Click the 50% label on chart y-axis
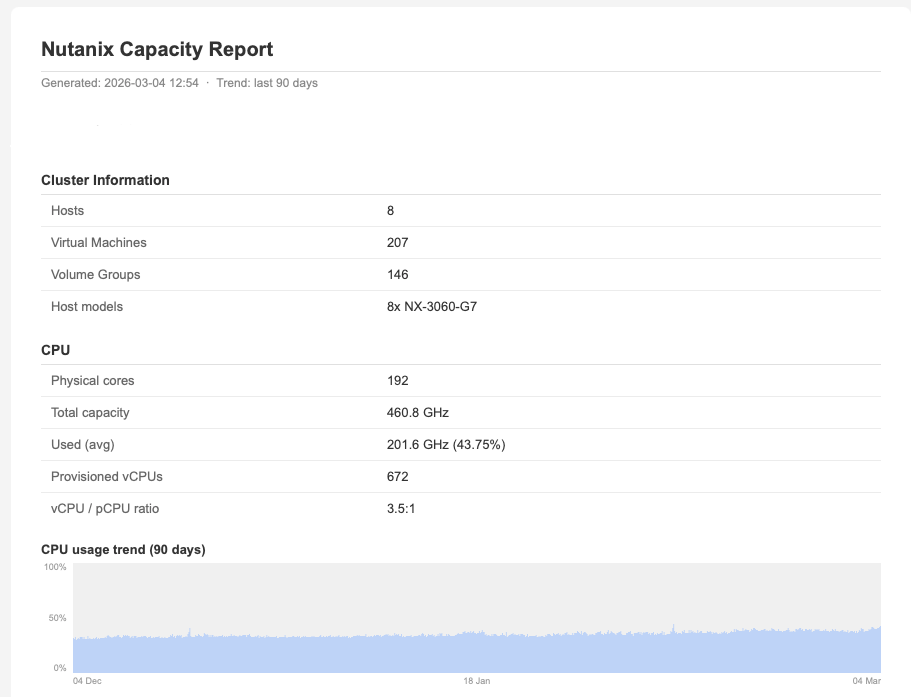Image resolution: width=911 pixels, height=697 pixels. point(55,618)
